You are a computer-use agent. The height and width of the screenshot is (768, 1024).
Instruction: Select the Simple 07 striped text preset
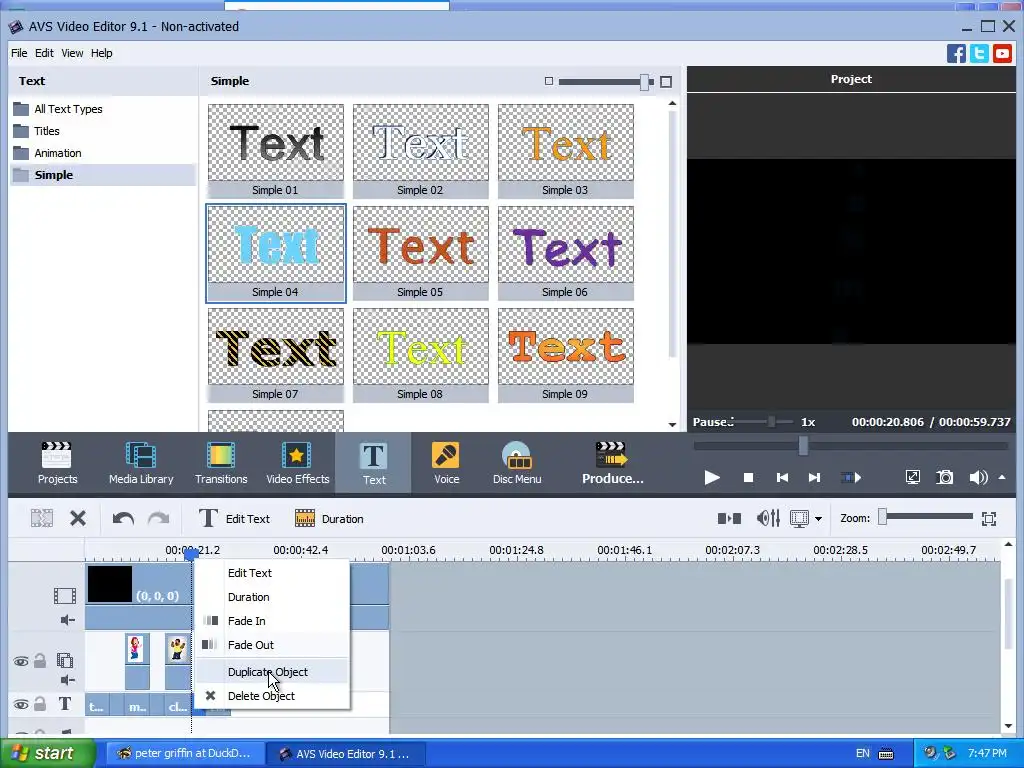[x=275, y=355]
